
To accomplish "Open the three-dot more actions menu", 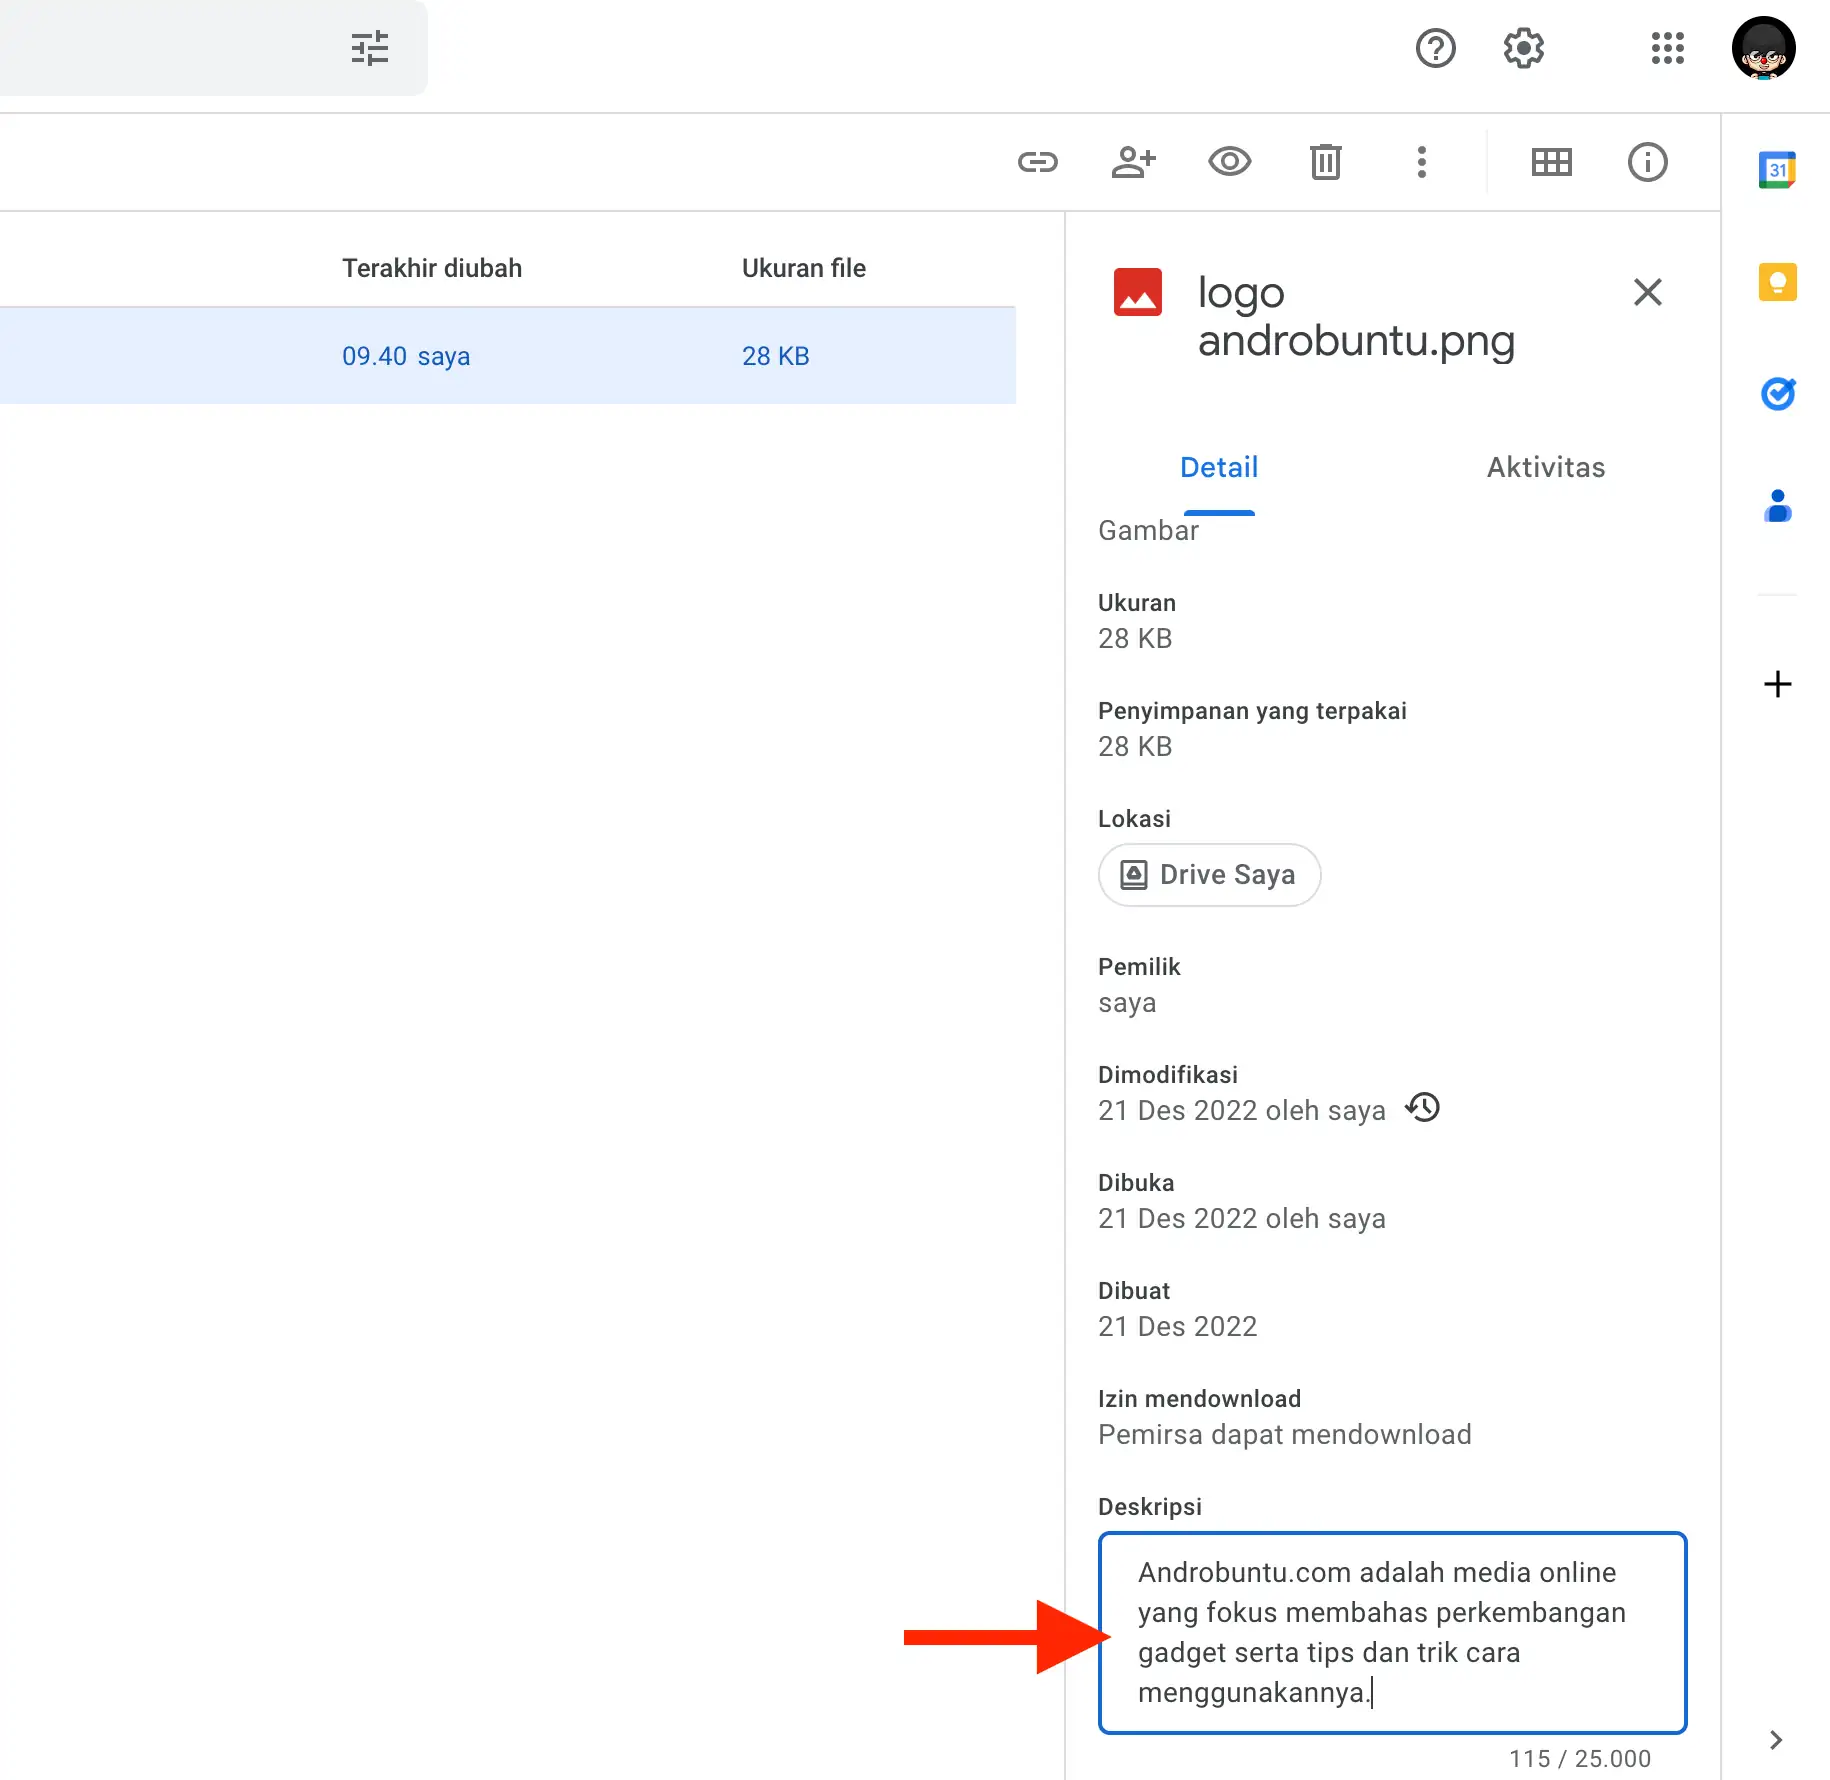I will click(1422, 162).
